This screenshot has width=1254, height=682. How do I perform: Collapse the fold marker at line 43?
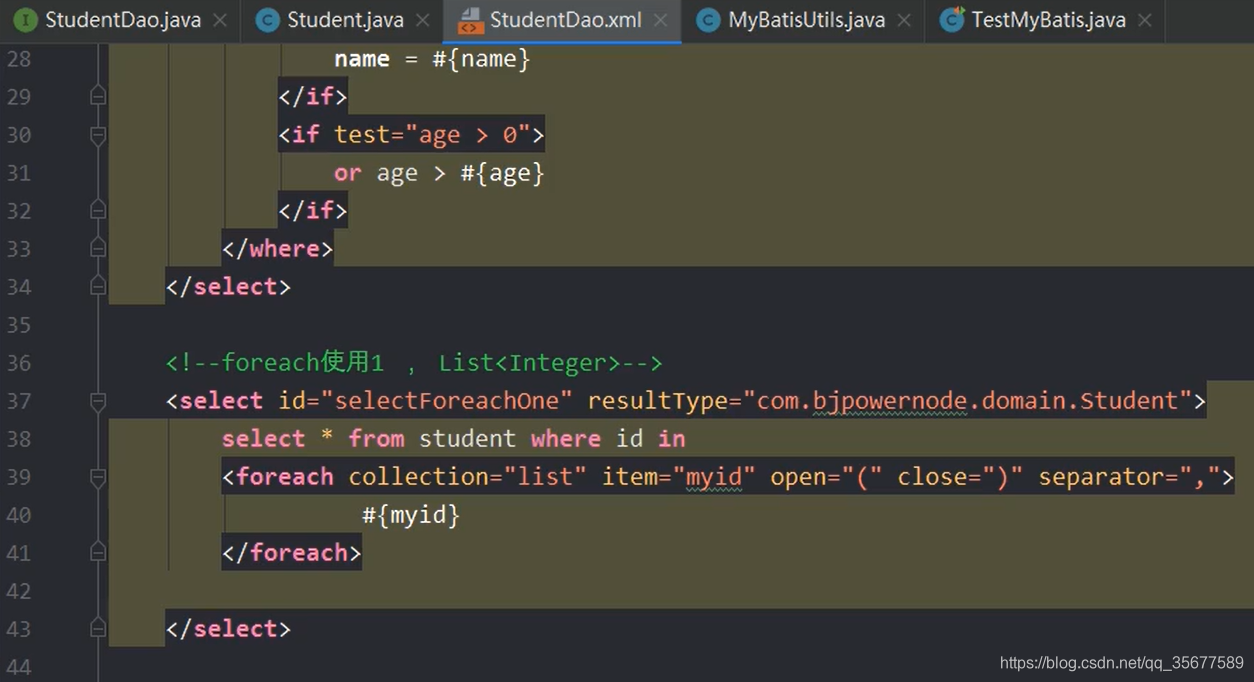coord(96,629)
